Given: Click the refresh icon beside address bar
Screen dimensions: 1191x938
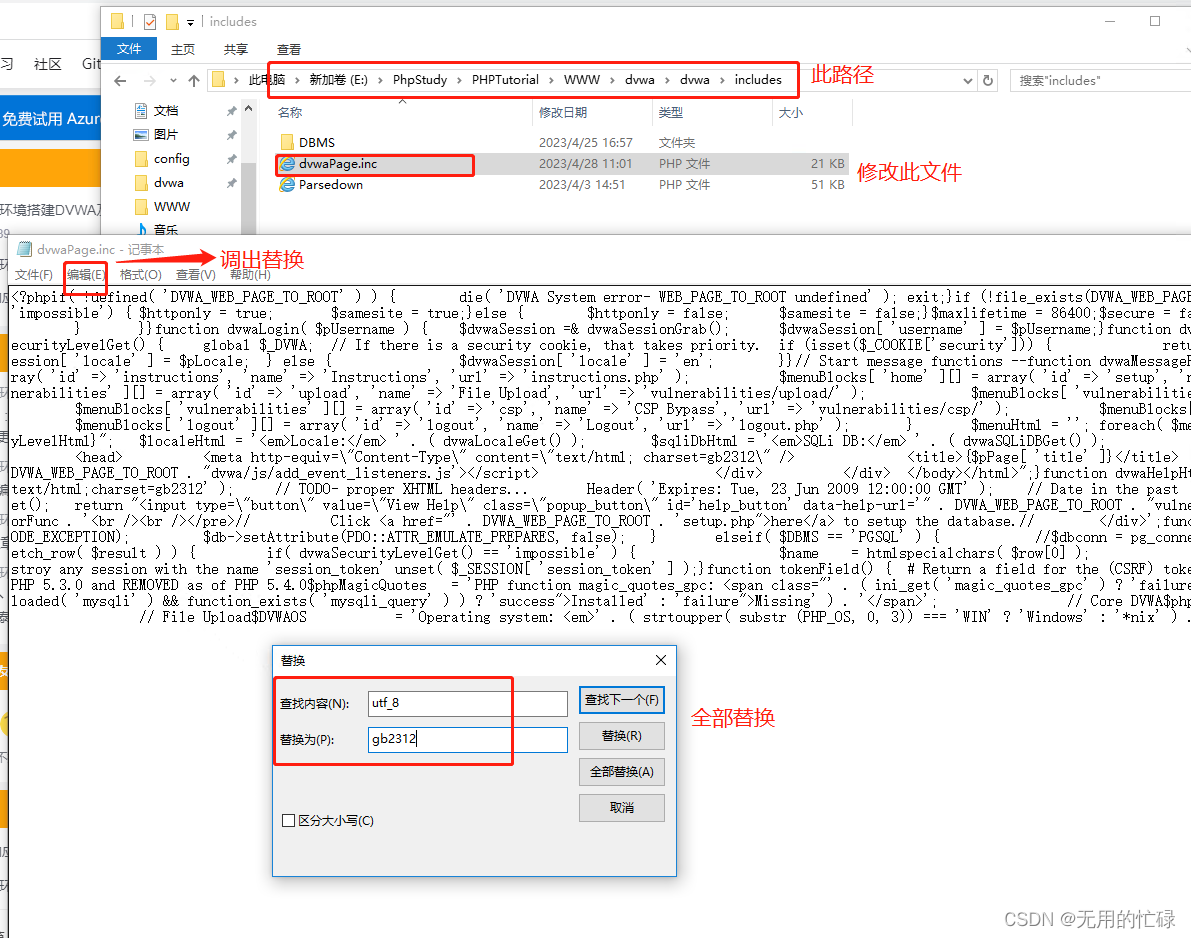Looking at the screenshot, I should [x=987, y=81].
